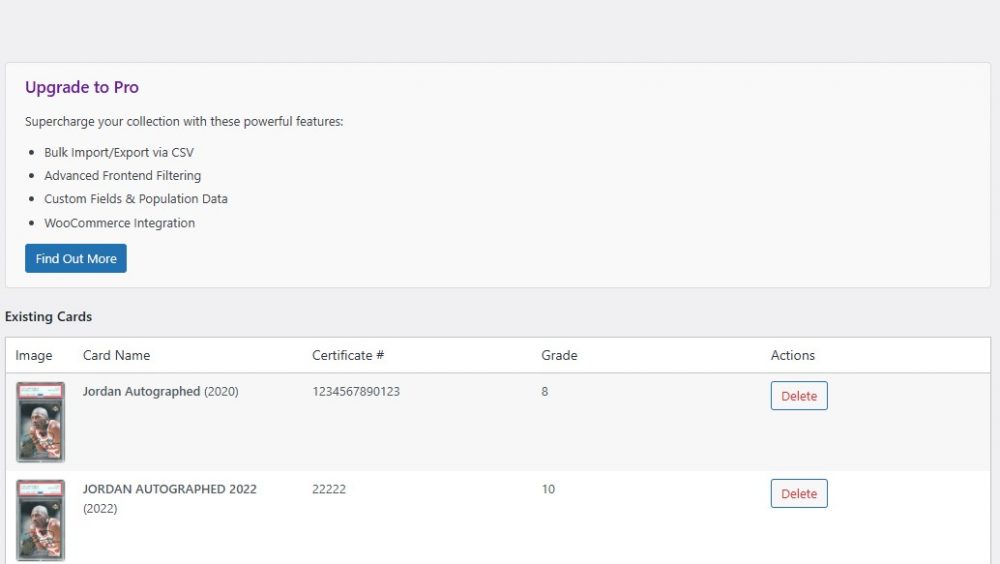Click the JORDAN AUTOGRAPHED 2022 card name
Screen dimensions: 1000x564
[x=169, y=489]
